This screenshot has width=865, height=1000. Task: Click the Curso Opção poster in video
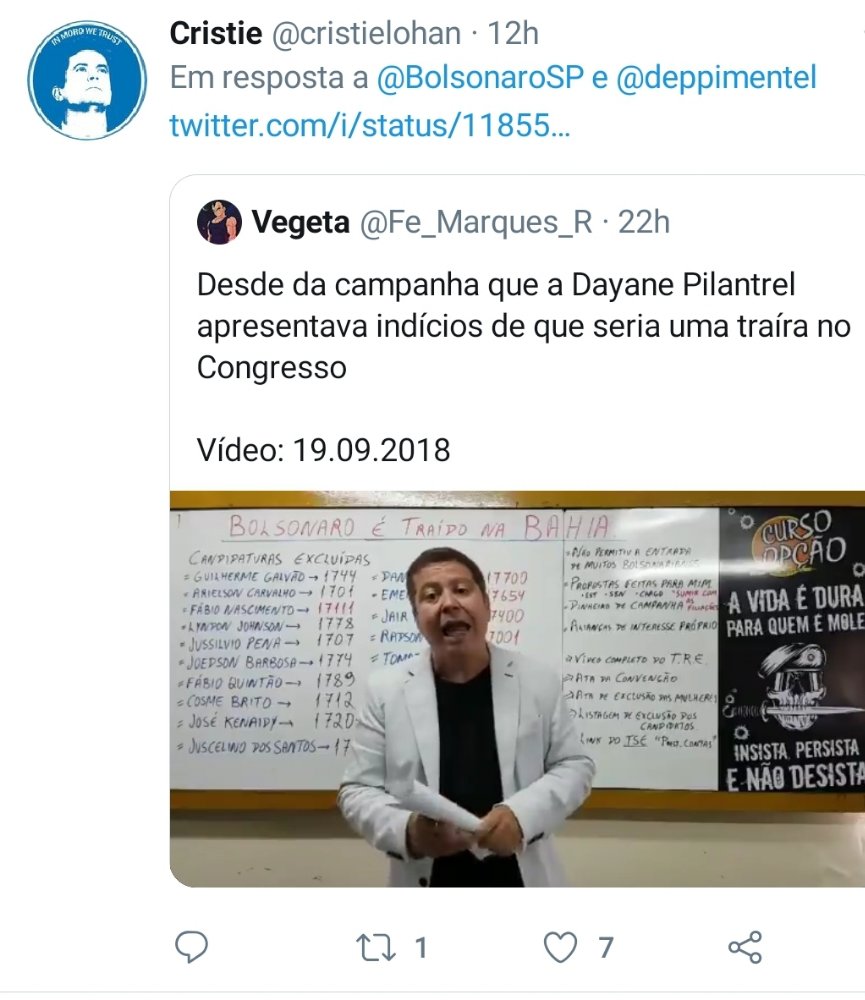[x=792, y=651]
